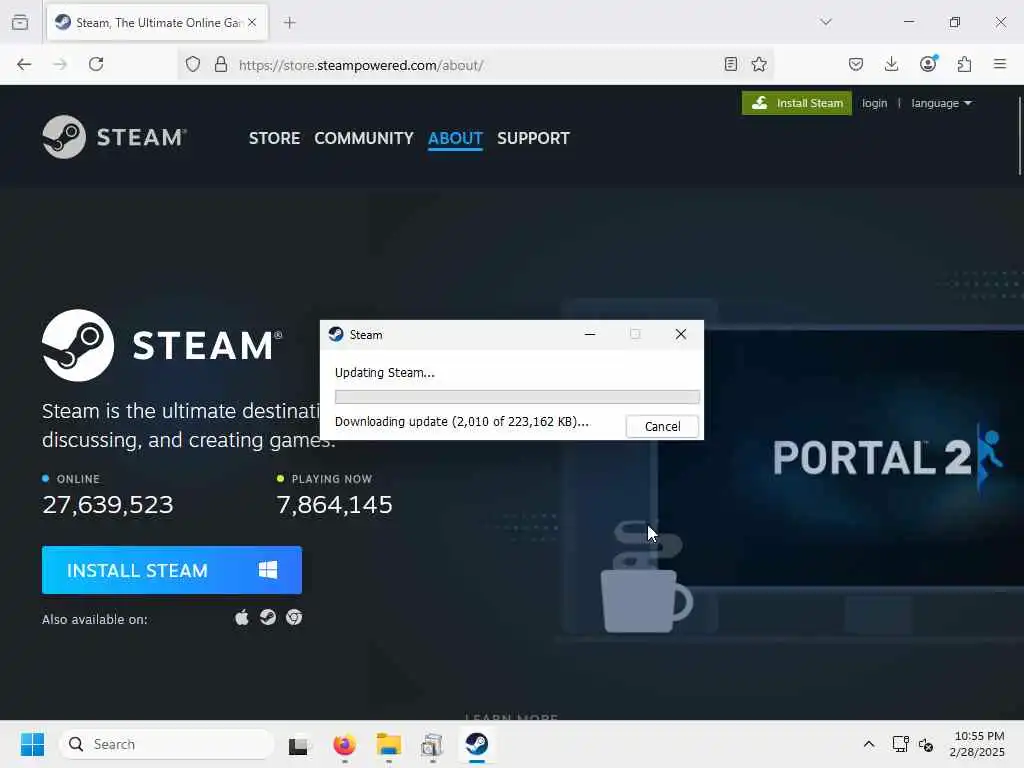Click the Chrome OS availability icon
1024x768 pixels.
294,617
